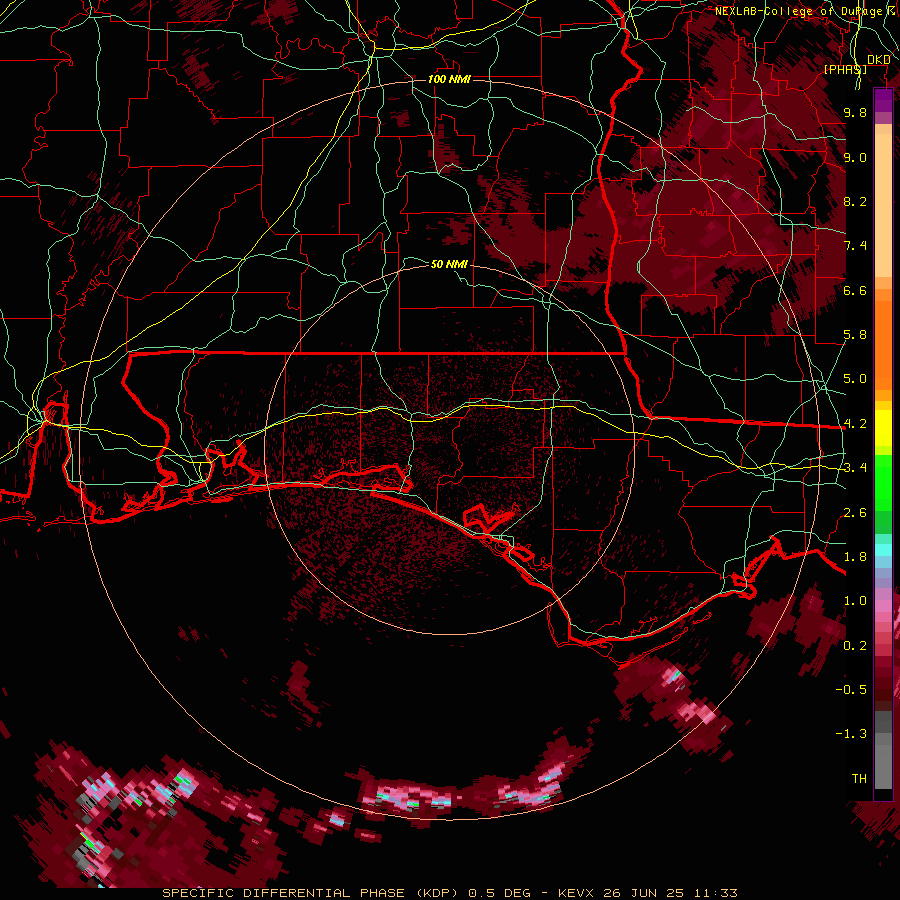Click the 3.4 scale value
900x900 pixels.
855,468
